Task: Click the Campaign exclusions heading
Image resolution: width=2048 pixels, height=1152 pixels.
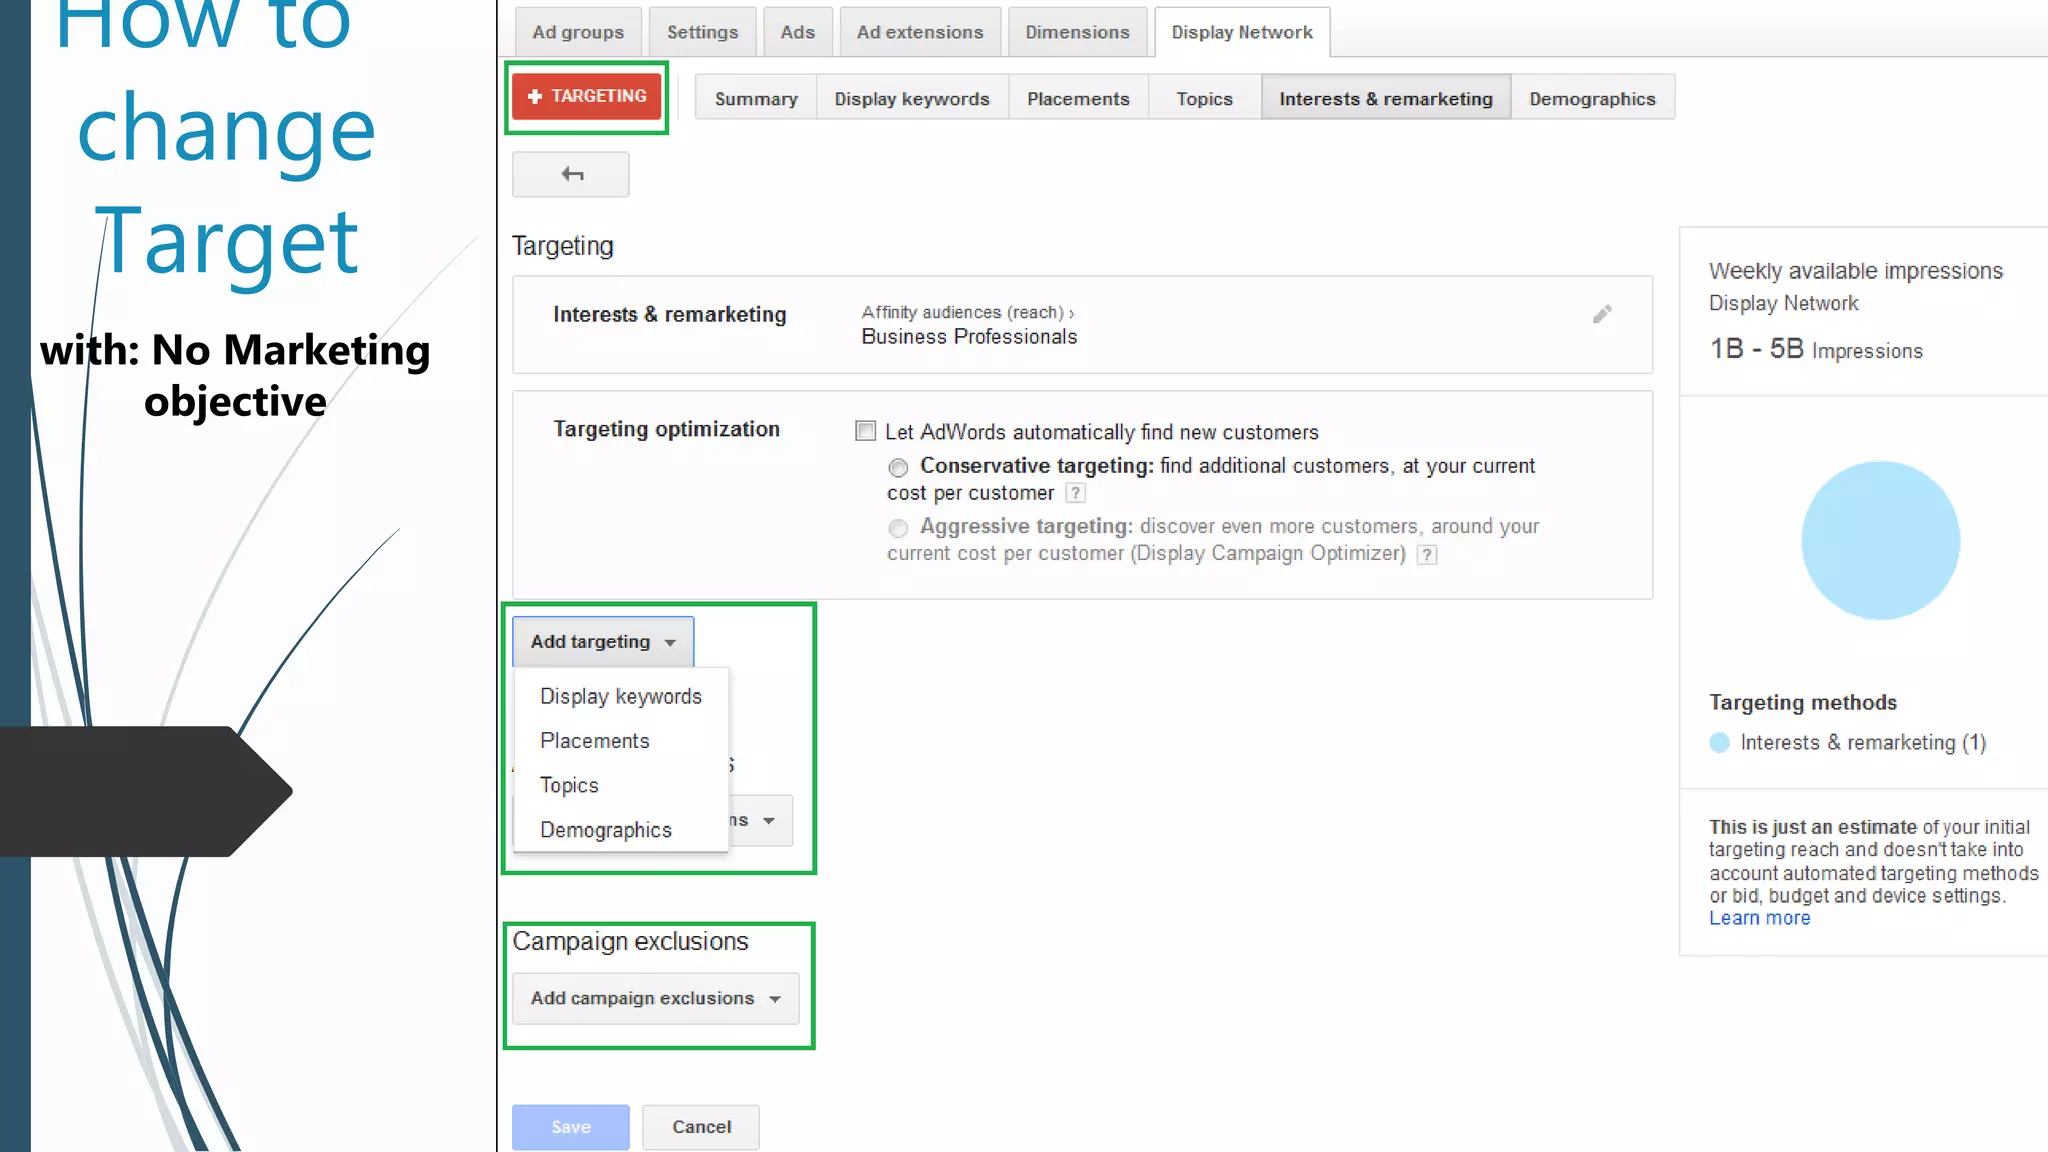Action: coord(630,941)
